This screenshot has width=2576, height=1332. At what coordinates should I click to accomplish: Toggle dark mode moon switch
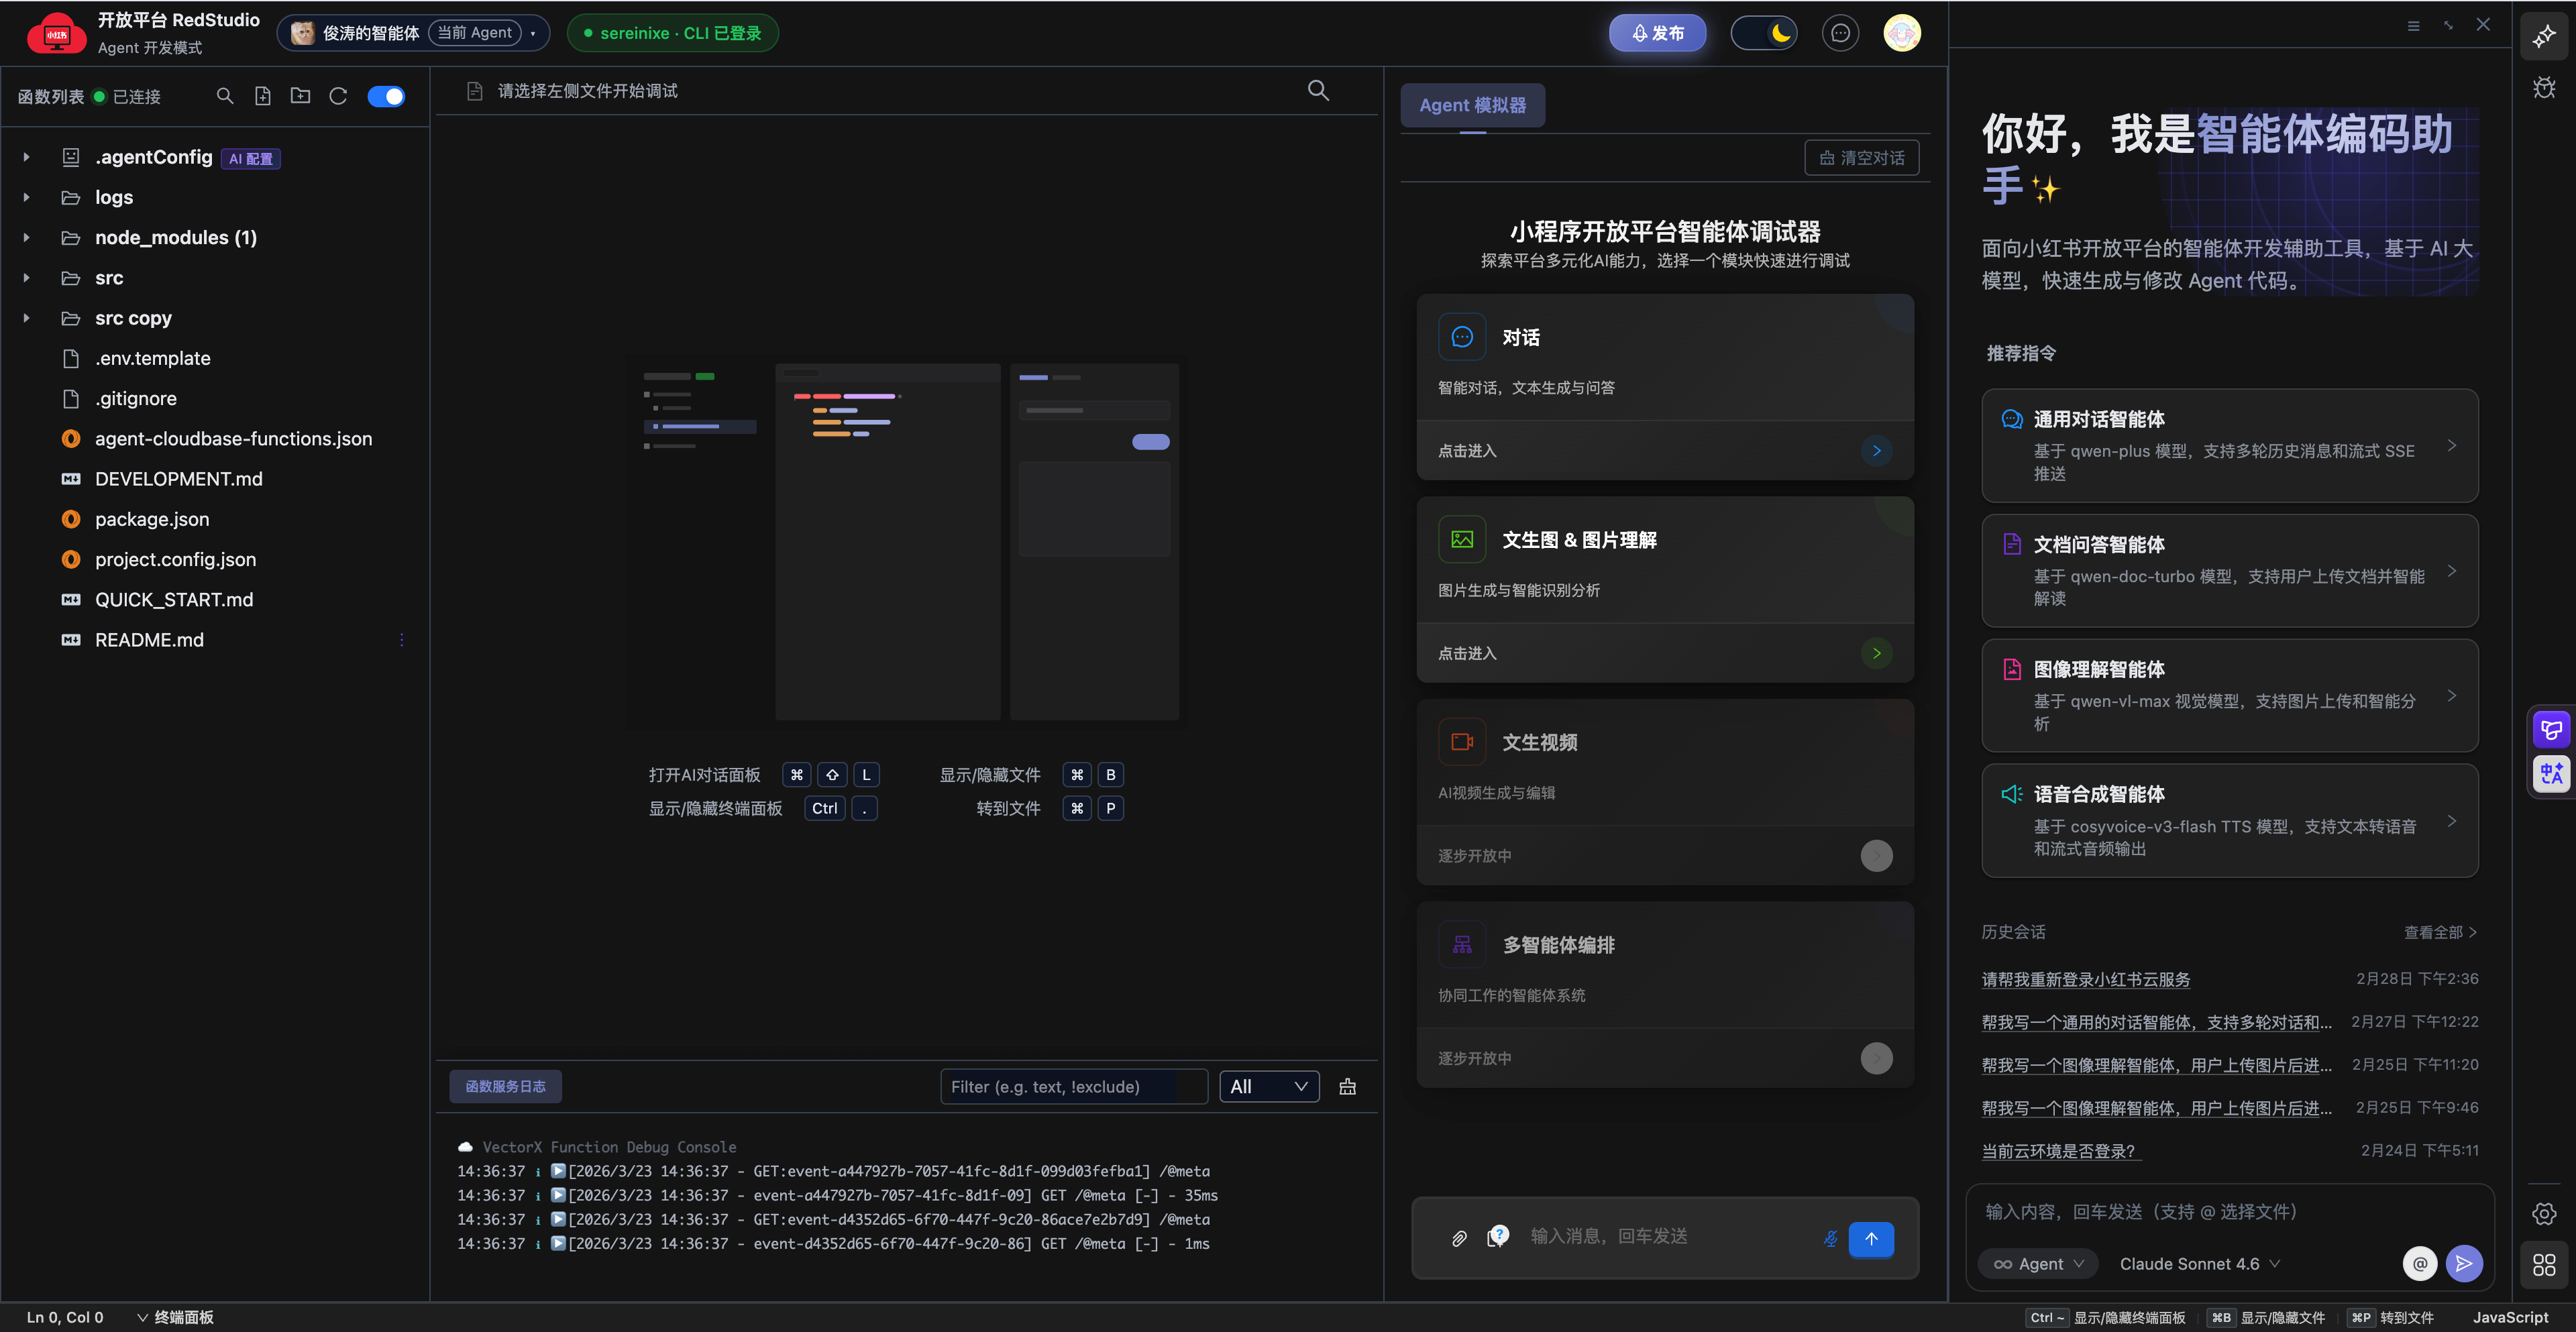coord(1763,33)
